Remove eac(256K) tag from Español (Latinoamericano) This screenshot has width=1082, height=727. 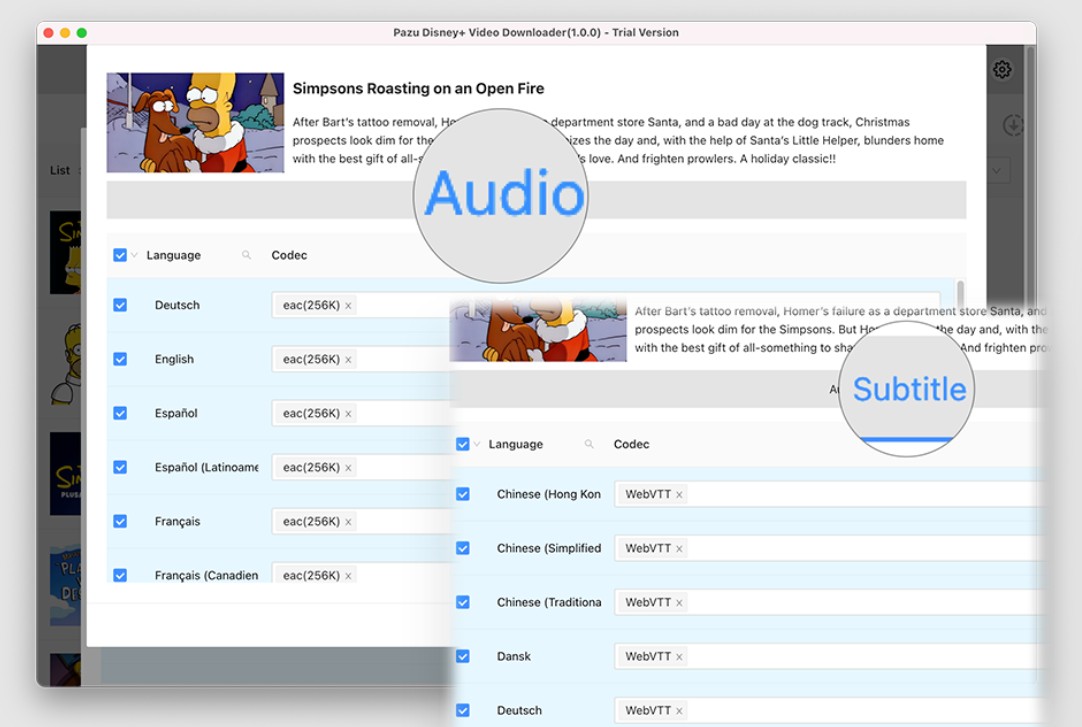click(348, 468)
